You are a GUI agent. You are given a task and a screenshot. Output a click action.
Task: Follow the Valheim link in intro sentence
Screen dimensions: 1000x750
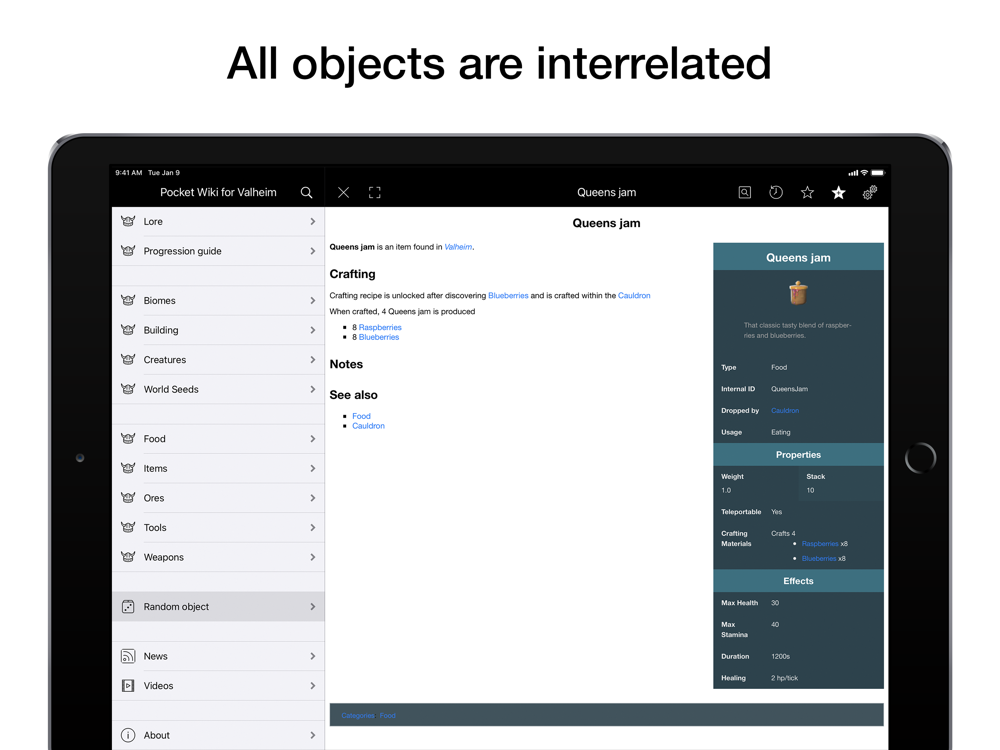click(458, 247)
